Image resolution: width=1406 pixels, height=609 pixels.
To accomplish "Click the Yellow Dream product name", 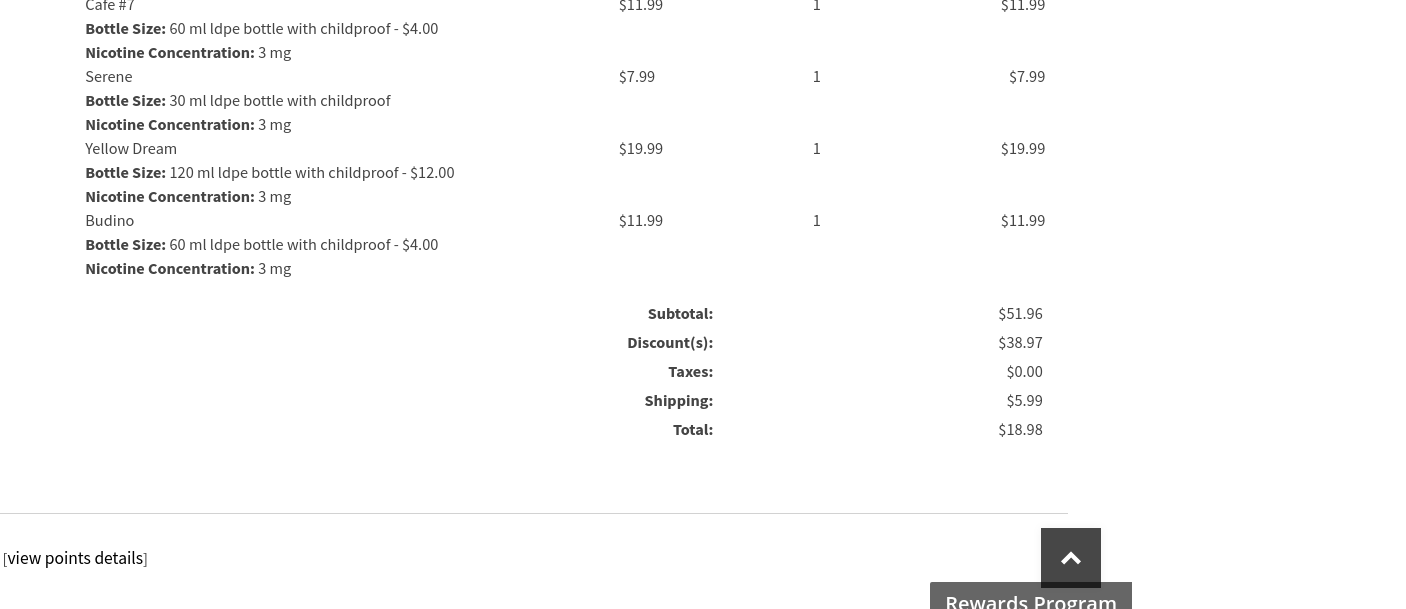I will [131, 148].
